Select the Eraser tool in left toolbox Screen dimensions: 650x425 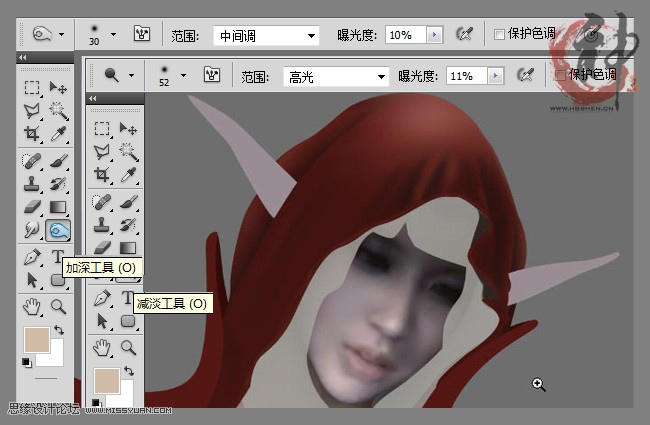(32, 206)
